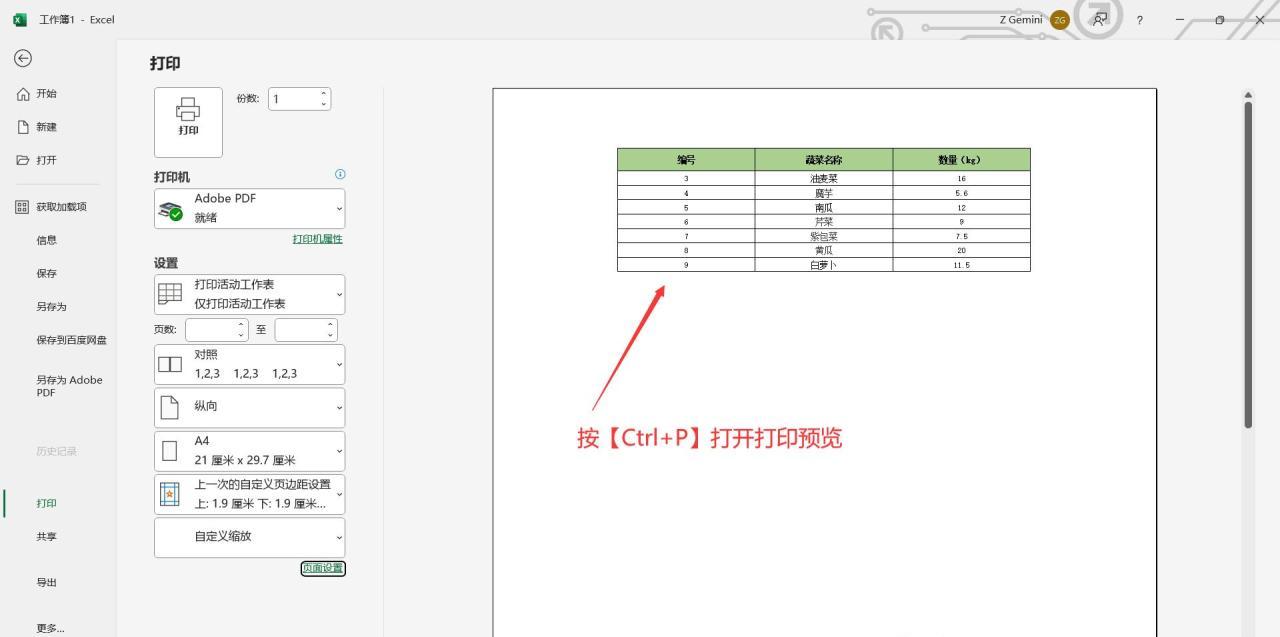Click the Excel app icon in title bar
Image resolution: width=1280 pixels, height=637 pixels.
click(x=20, y=19)
